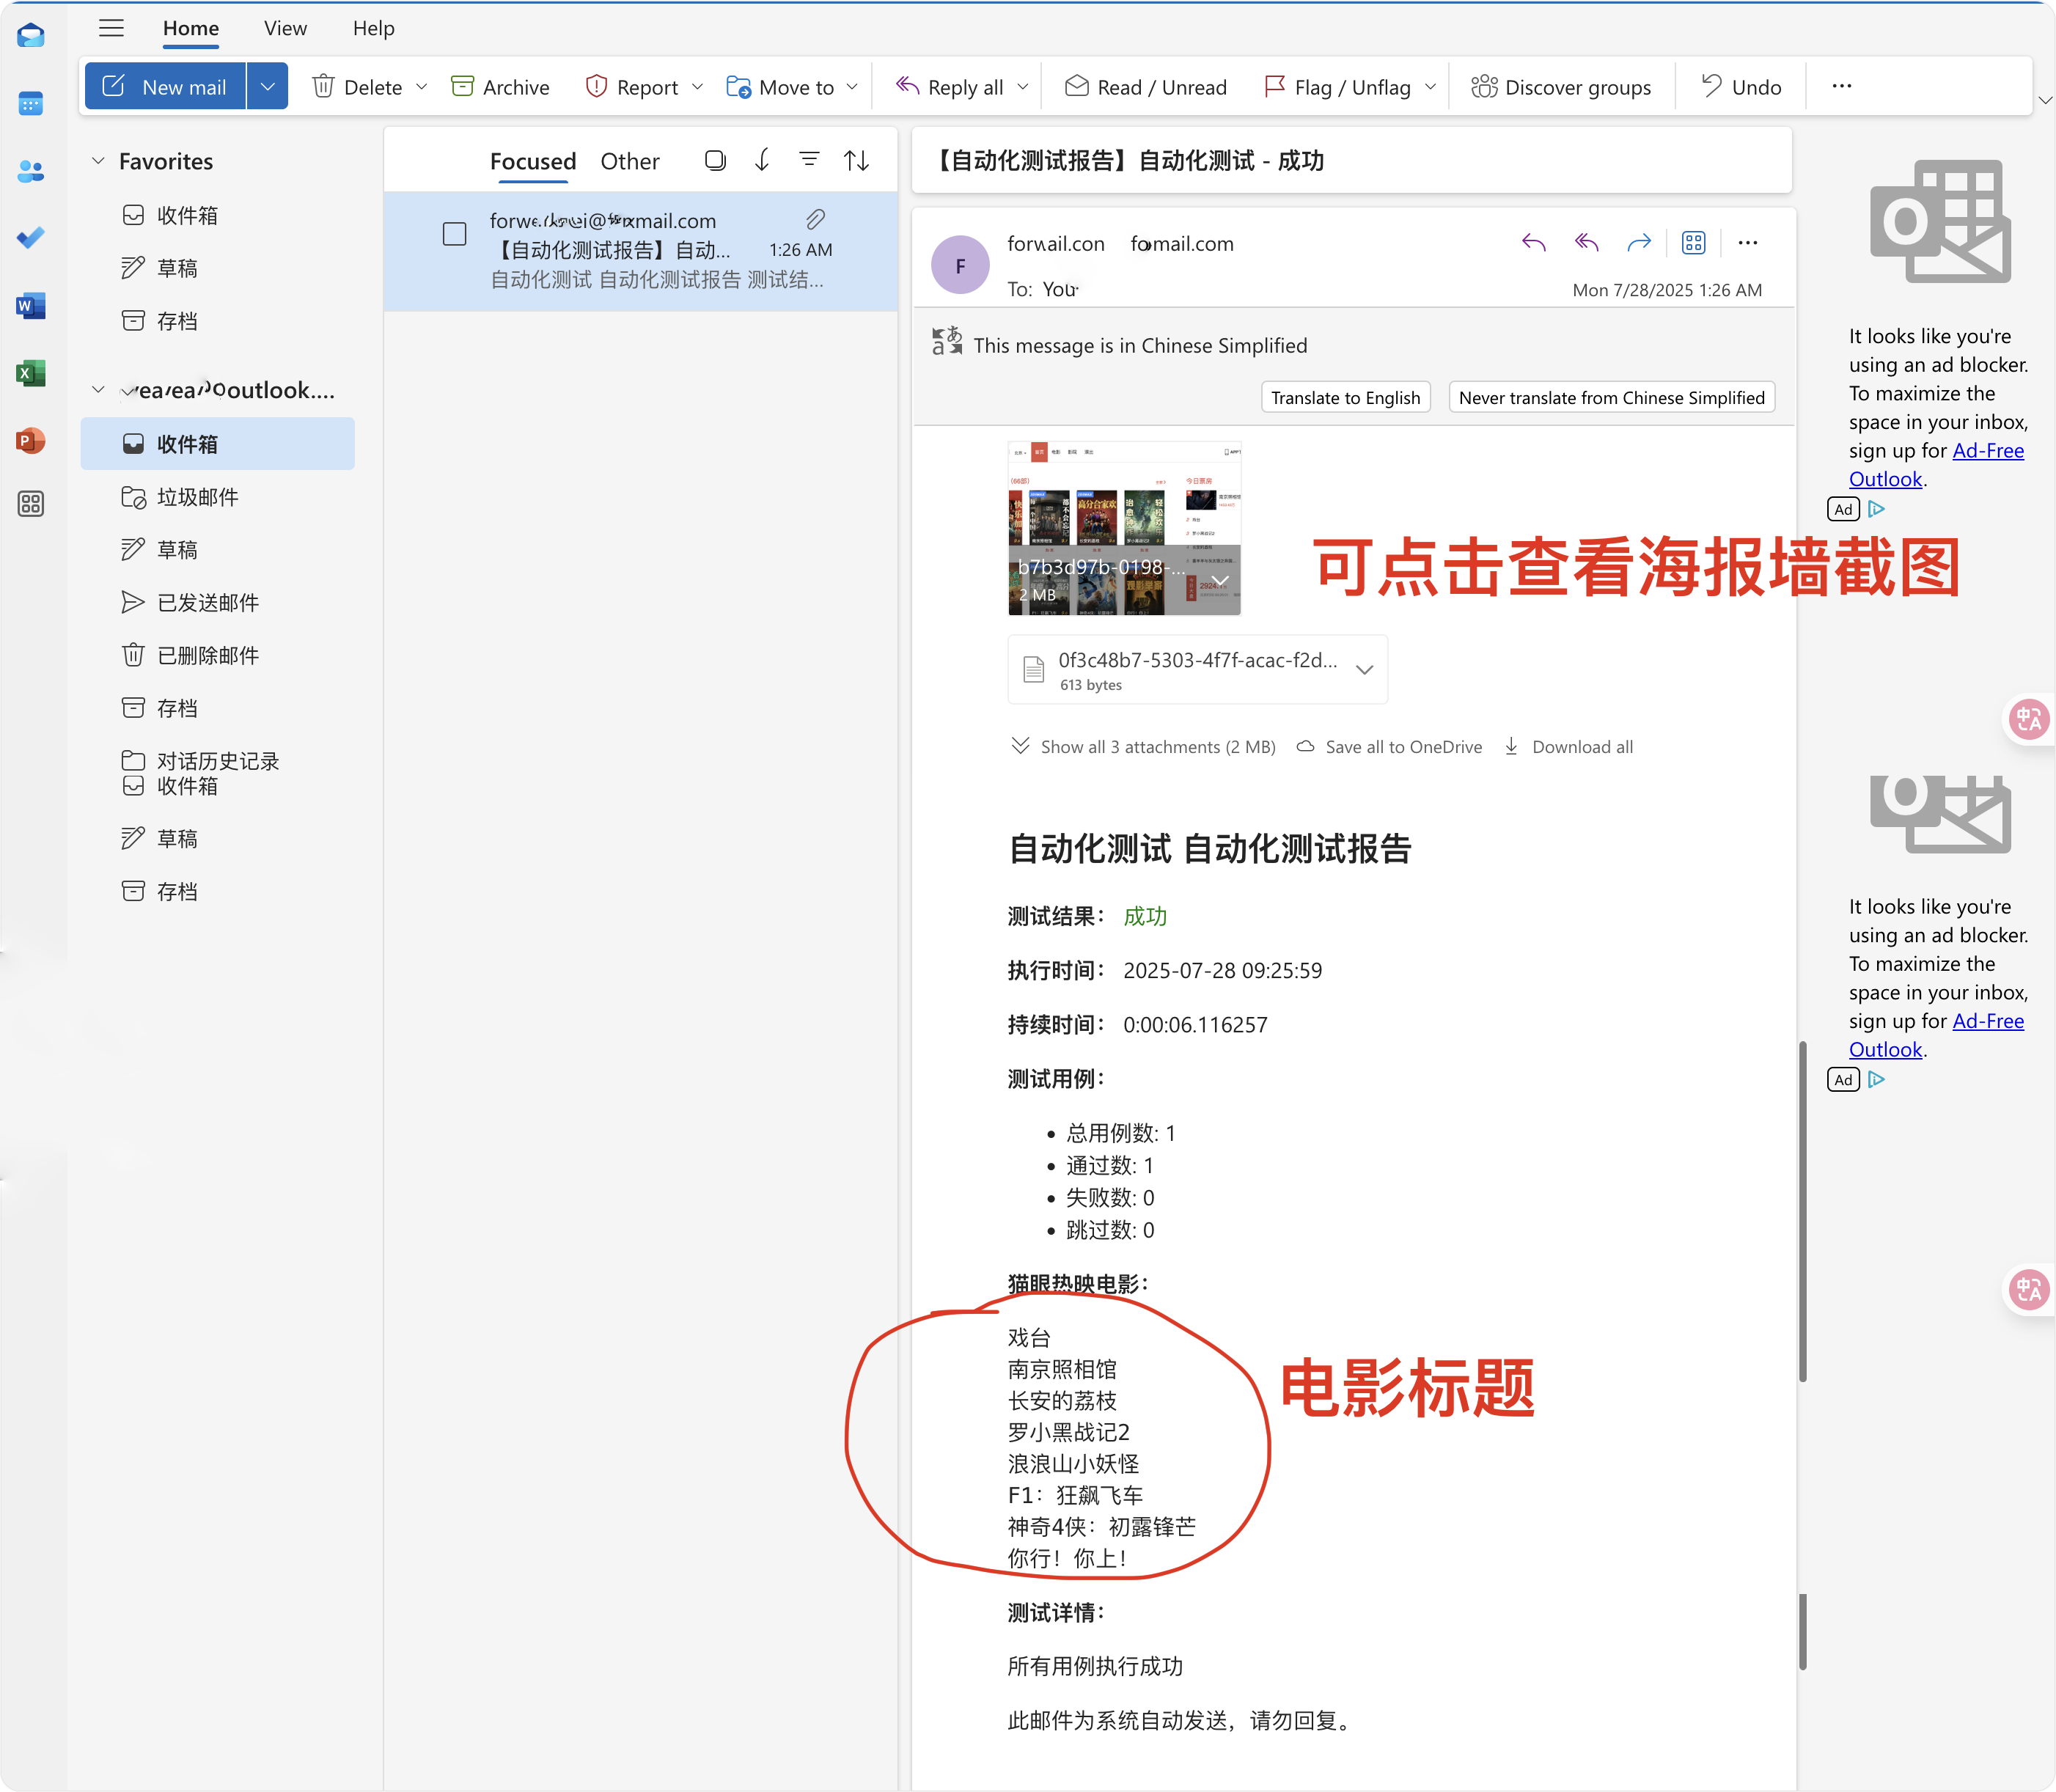Open the ribbon overflow ellipsis menu

[x=1842, y=86]
